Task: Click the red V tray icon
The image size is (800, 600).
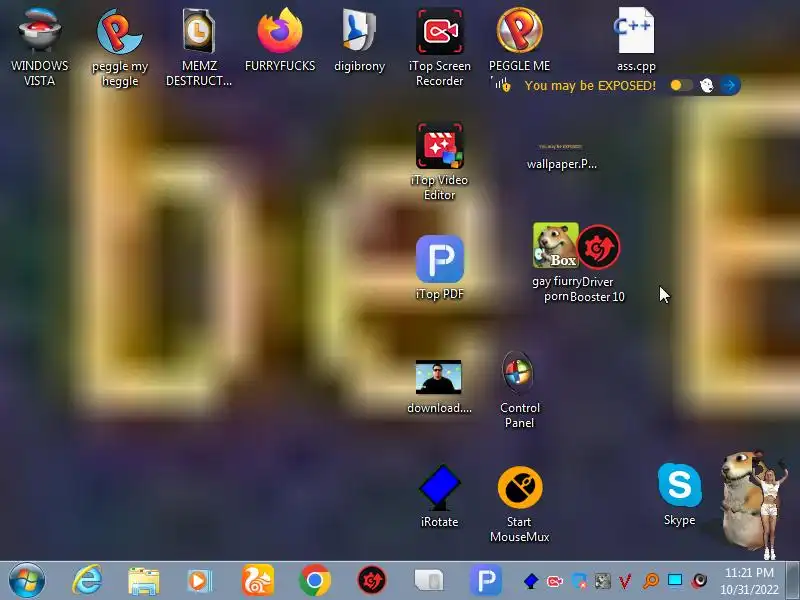Action: 625,581
